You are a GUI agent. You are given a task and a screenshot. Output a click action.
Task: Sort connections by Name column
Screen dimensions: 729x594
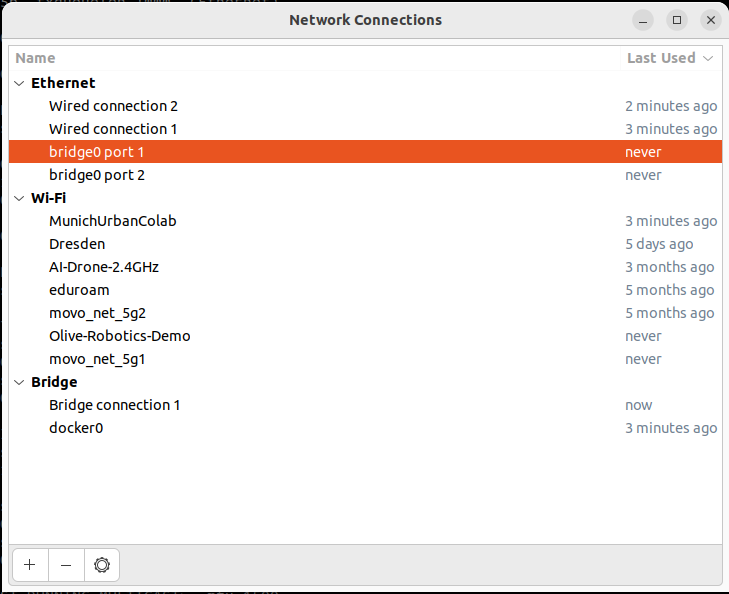click(x=36, y=58)
